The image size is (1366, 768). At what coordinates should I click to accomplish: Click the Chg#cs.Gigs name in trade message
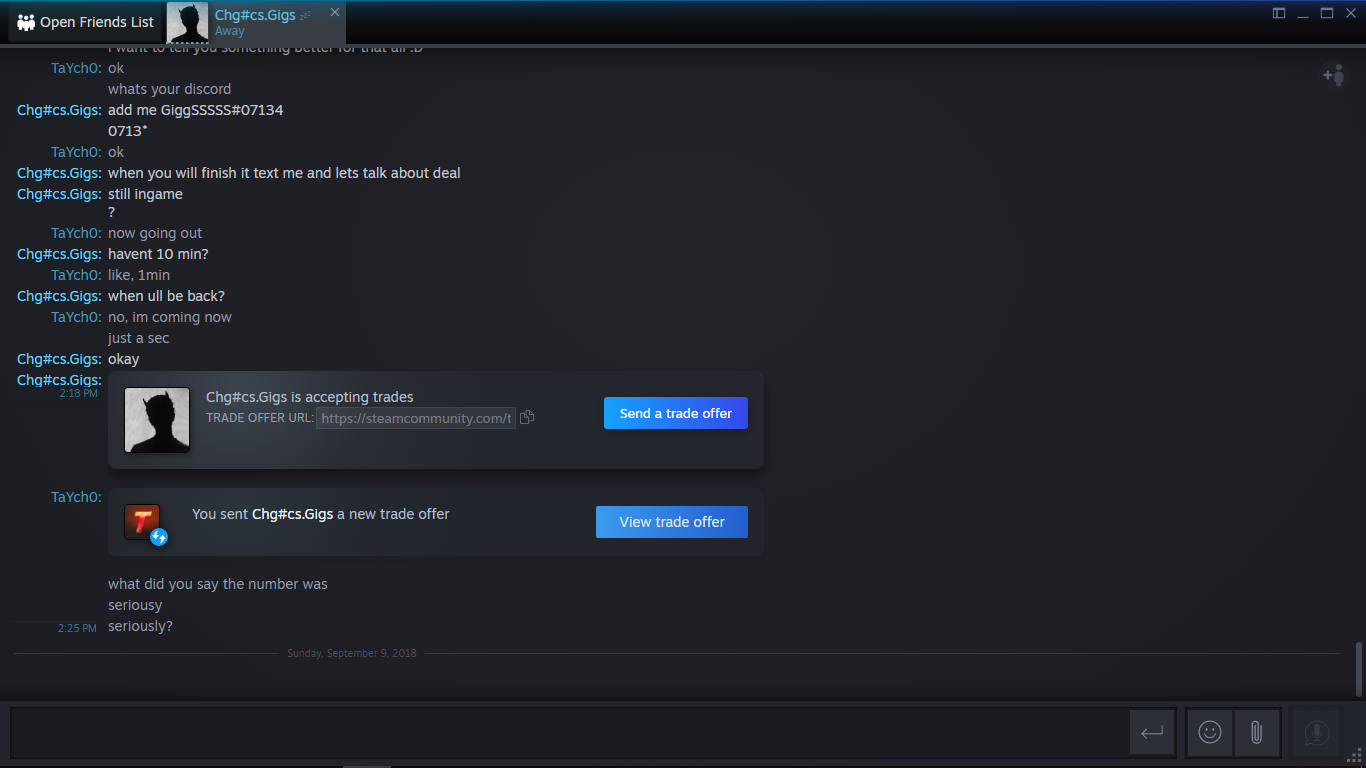tap(292, 514)
